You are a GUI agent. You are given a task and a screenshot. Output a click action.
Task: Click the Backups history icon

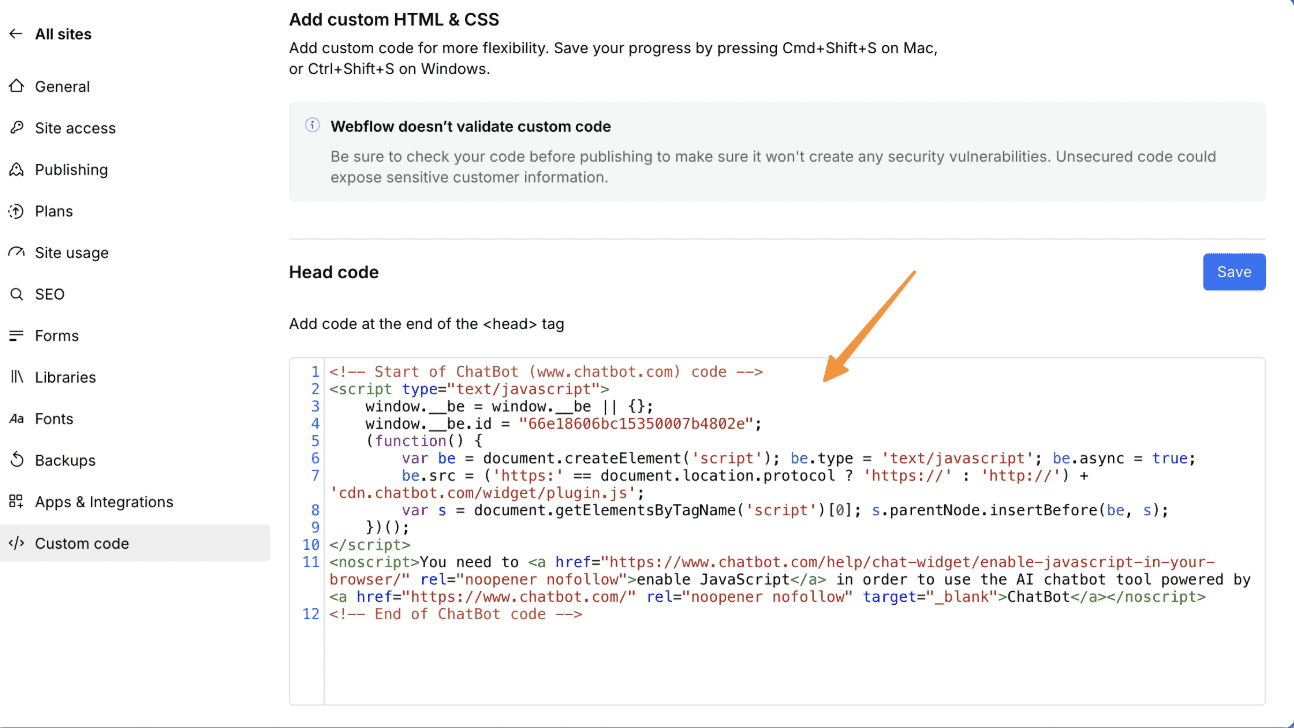coord(16,460)
